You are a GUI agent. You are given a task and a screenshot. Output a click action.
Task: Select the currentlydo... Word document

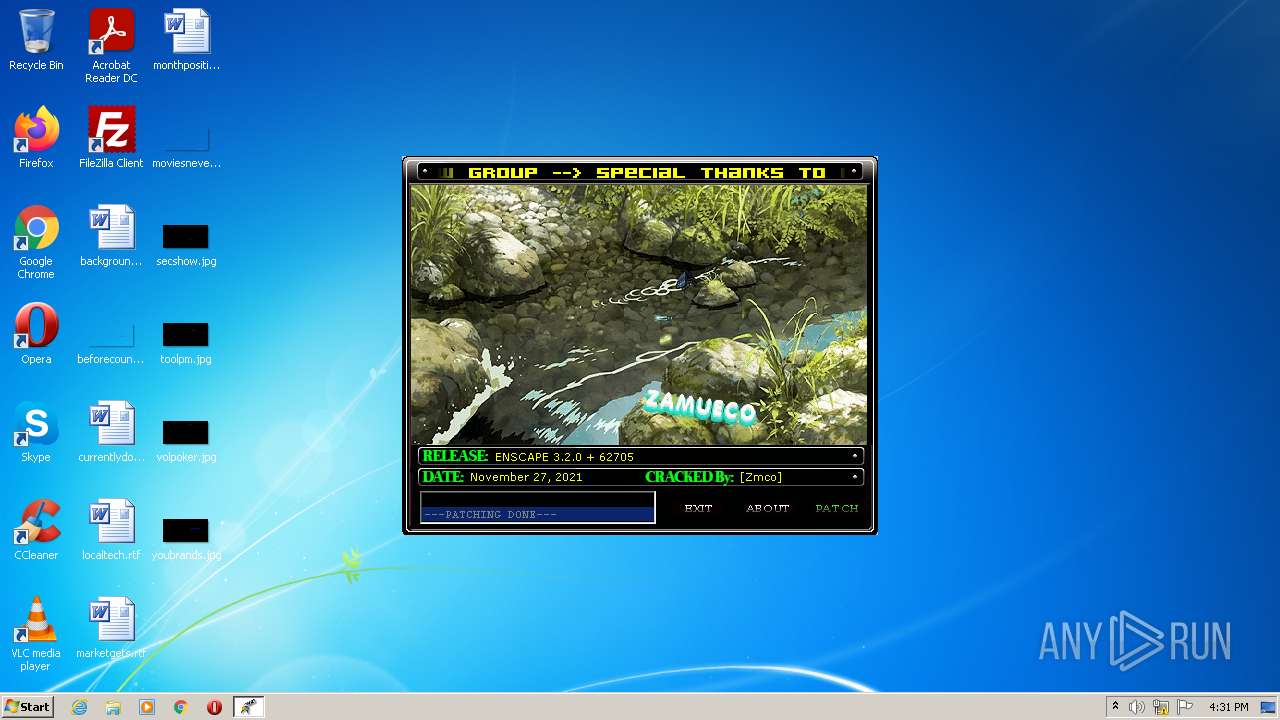point(111,432)
